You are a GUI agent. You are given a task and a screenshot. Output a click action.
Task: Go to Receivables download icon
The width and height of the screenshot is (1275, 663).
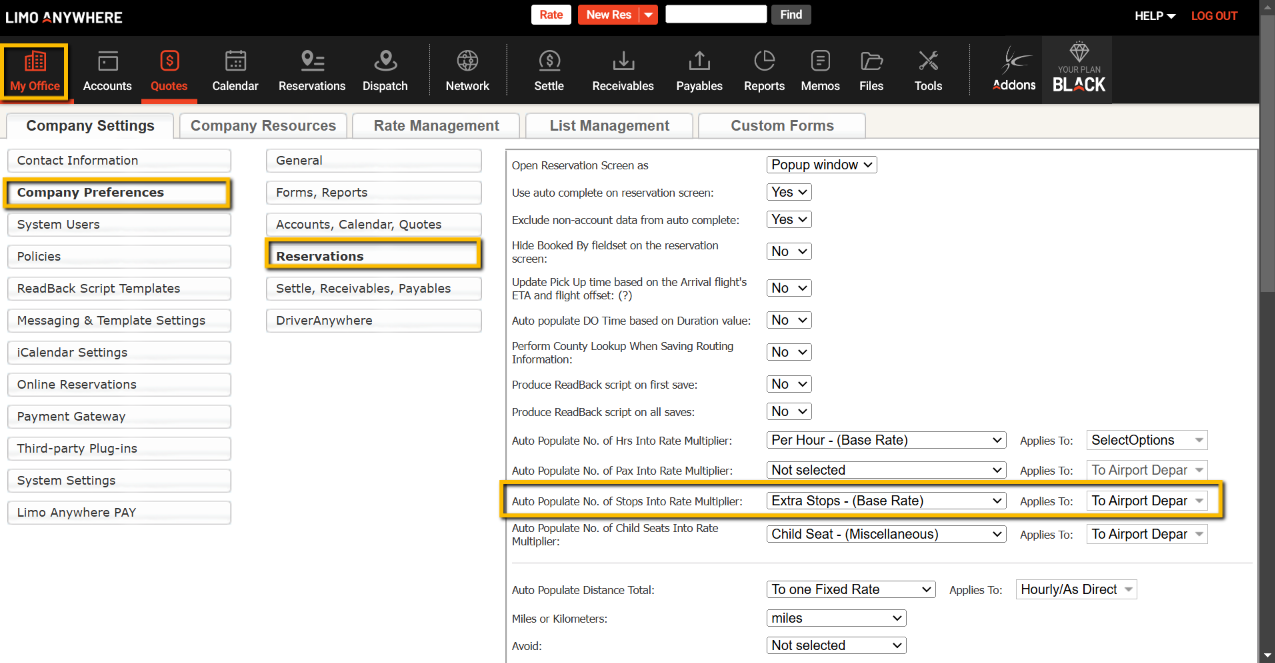point(623,62)
